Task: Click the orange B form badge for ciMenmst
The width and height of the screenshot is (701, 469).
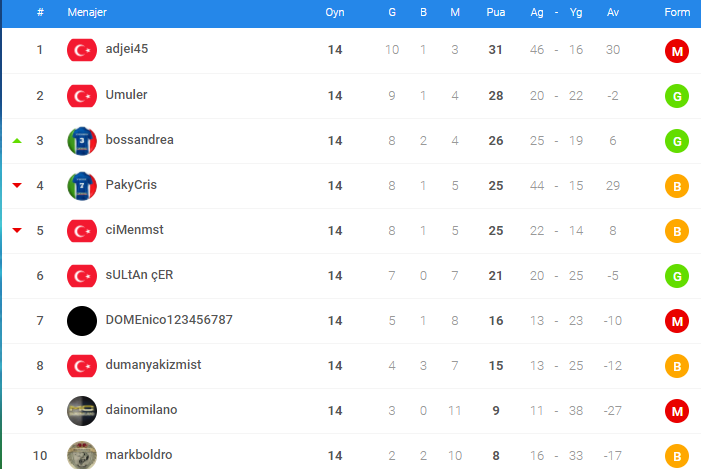Action: (x=677, y=231)
